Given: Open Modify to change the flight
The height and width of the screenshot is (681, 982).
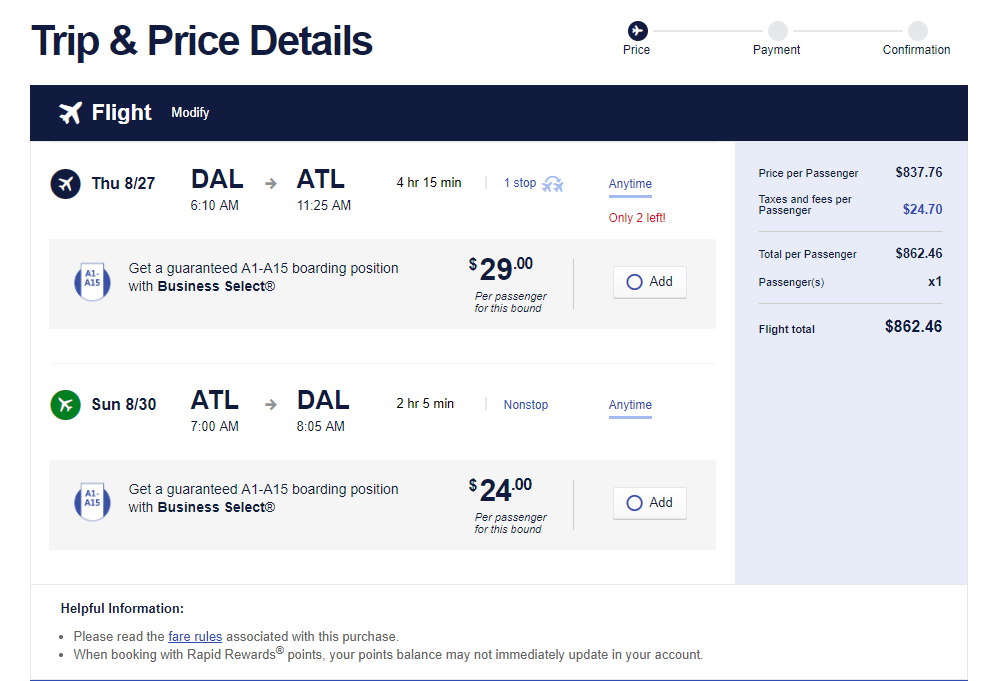Looking at the screenshot, I should (190, 113).
